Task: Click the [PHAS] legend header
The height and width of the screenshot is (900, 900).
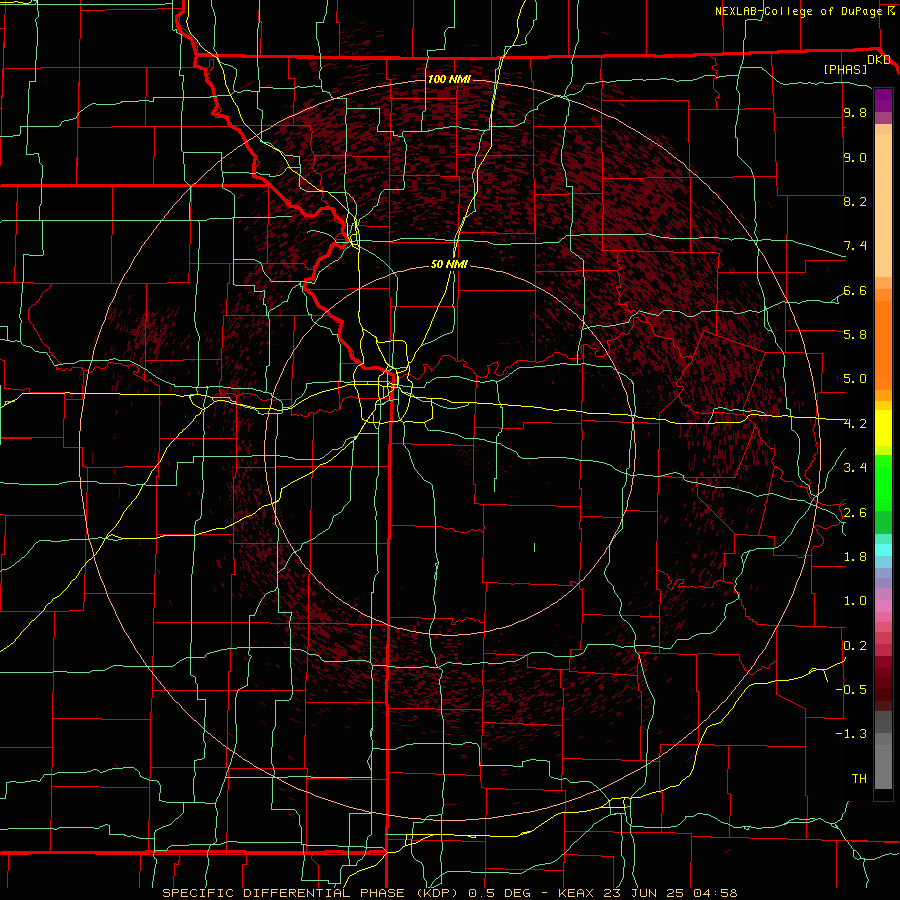Action: click(x=845, y=69)
